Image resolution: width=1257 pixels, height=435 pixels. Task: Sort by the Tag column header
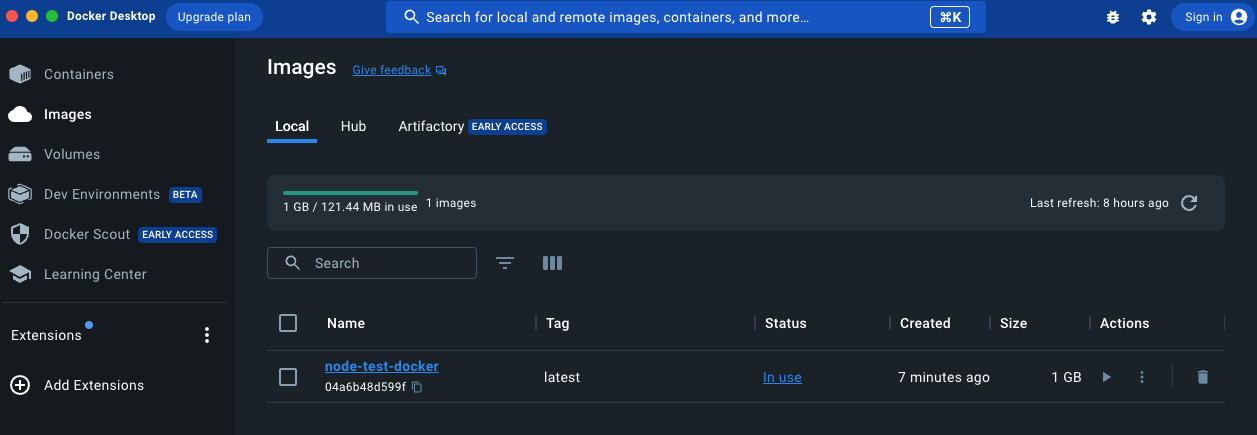[558, 323]
